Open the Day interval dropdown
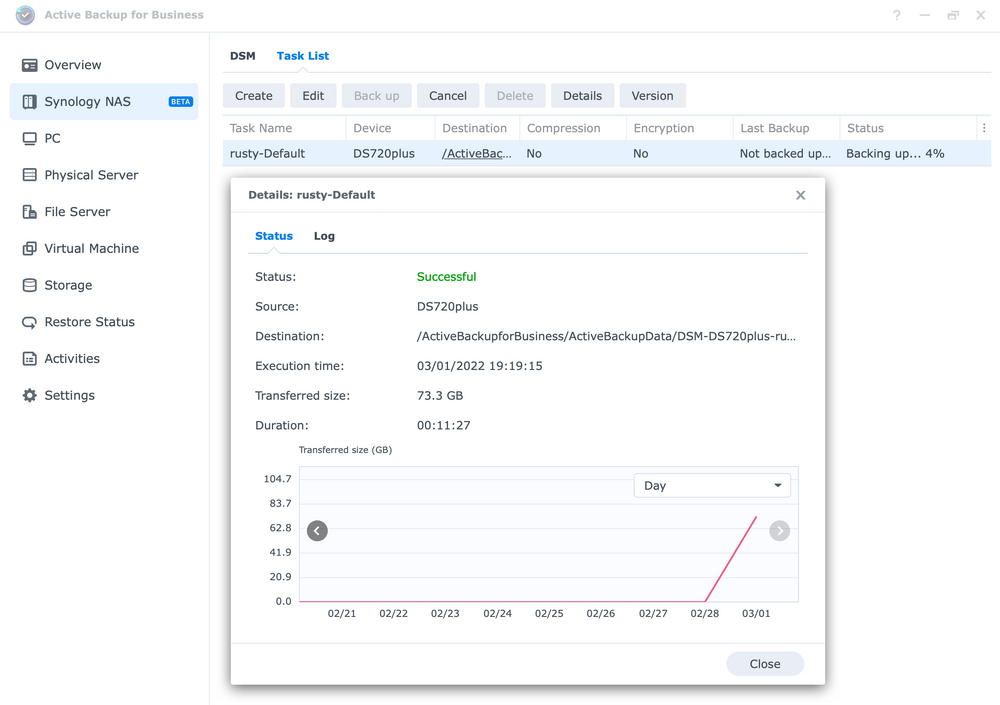 point(712,486)
